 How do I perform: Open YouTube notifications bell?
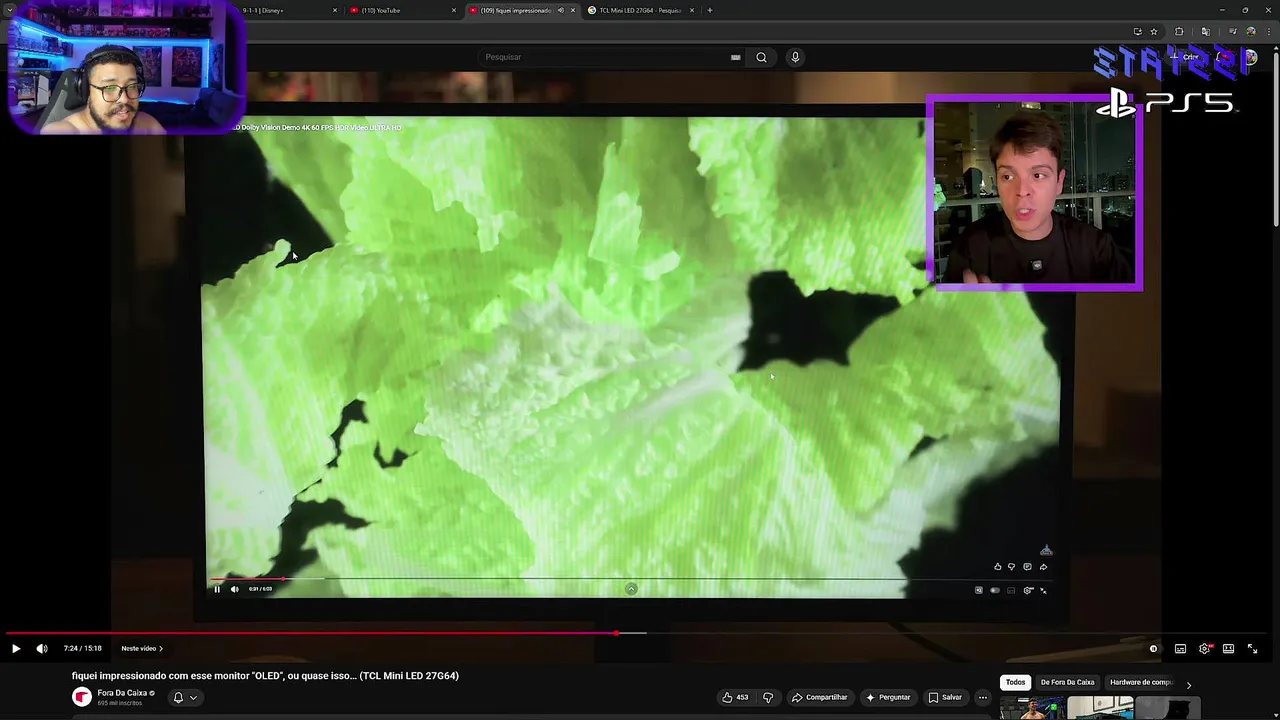pos(1221,57)
